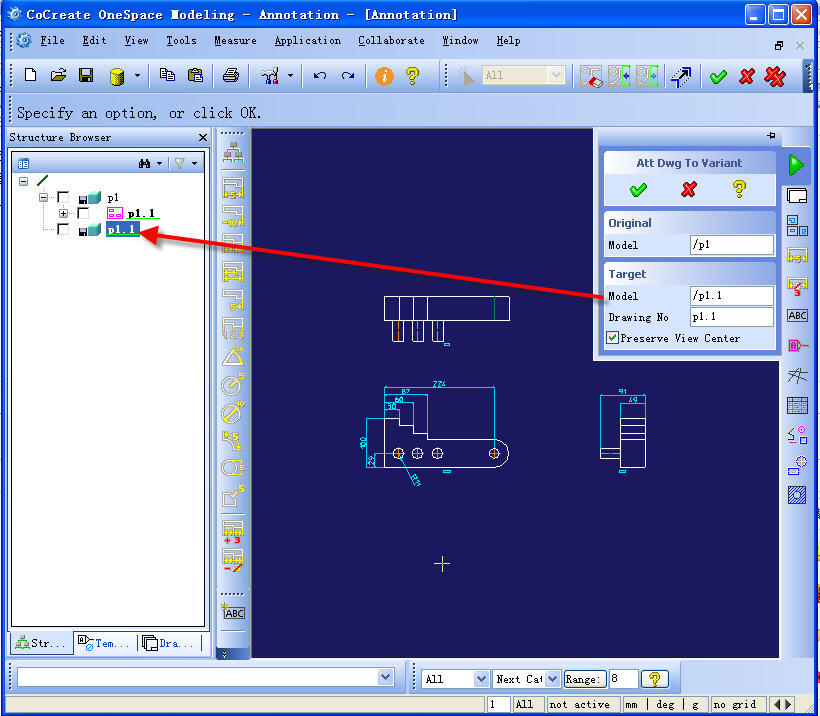
Task: Select the p1 part in tree
Action: click(x=113, y=198)
